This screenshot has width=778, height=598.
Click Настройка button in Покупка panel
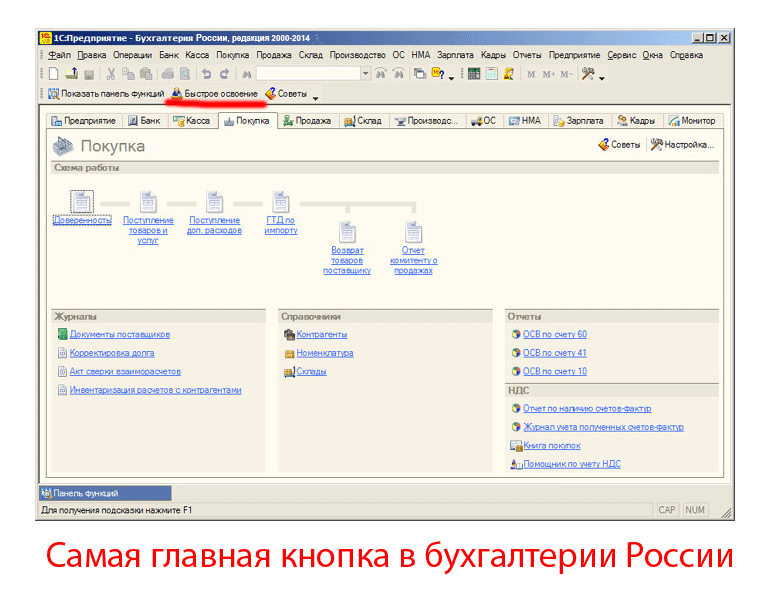pyautogui.click(x=683, y=145)
